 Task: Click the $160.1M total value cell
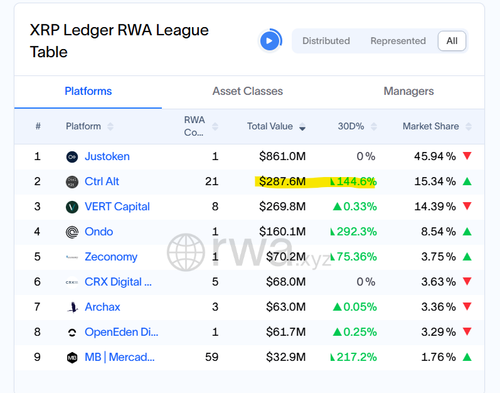click(282, 231)
